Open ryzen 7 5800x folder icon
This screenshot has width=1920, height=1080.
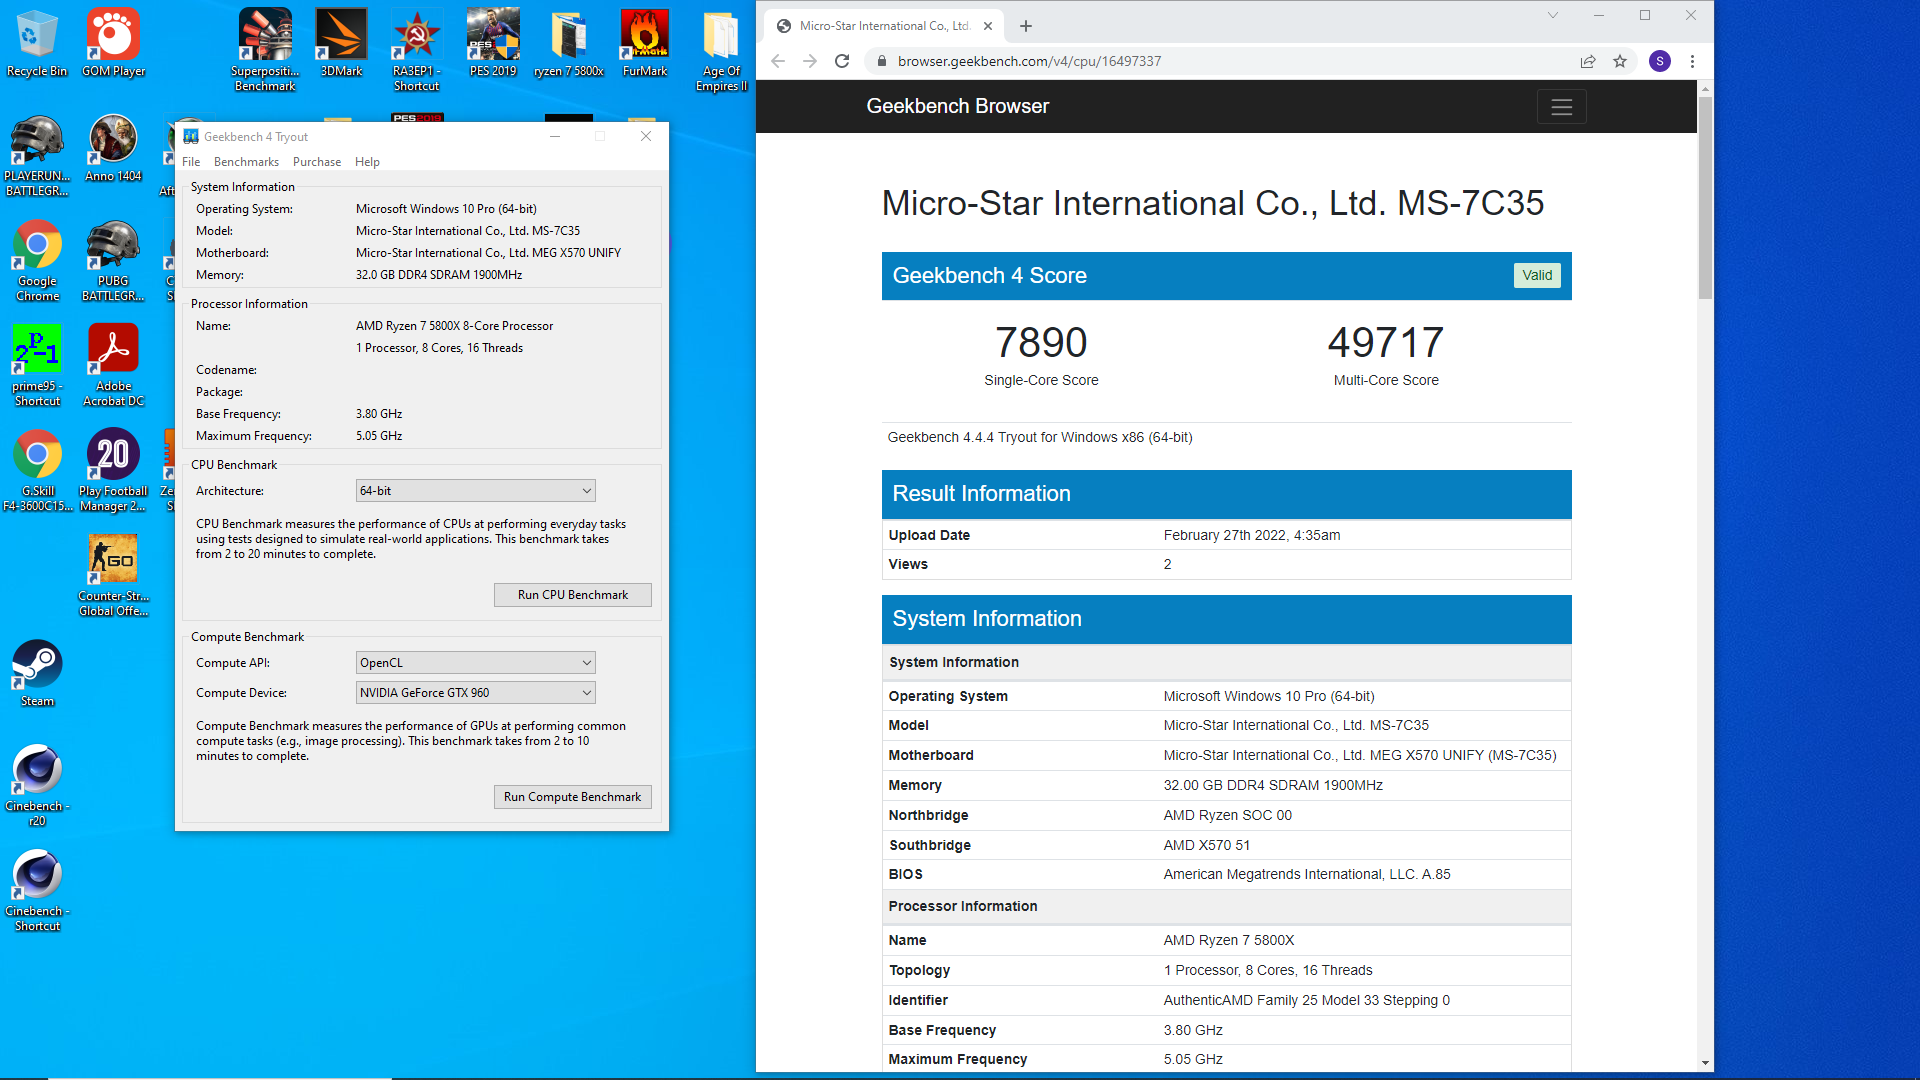pyautogui.click(x=569, y=44)
